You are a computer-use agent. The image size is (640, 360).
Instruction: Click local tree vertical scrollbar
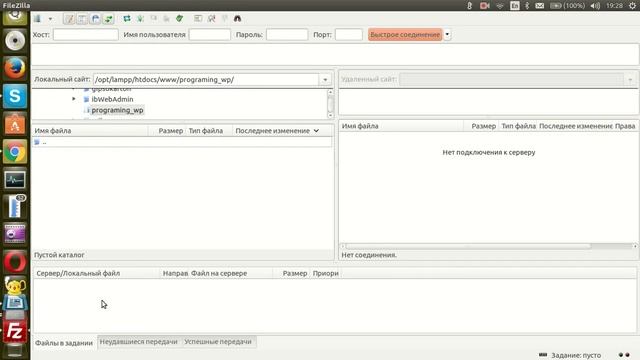click(x=330, y=104)
